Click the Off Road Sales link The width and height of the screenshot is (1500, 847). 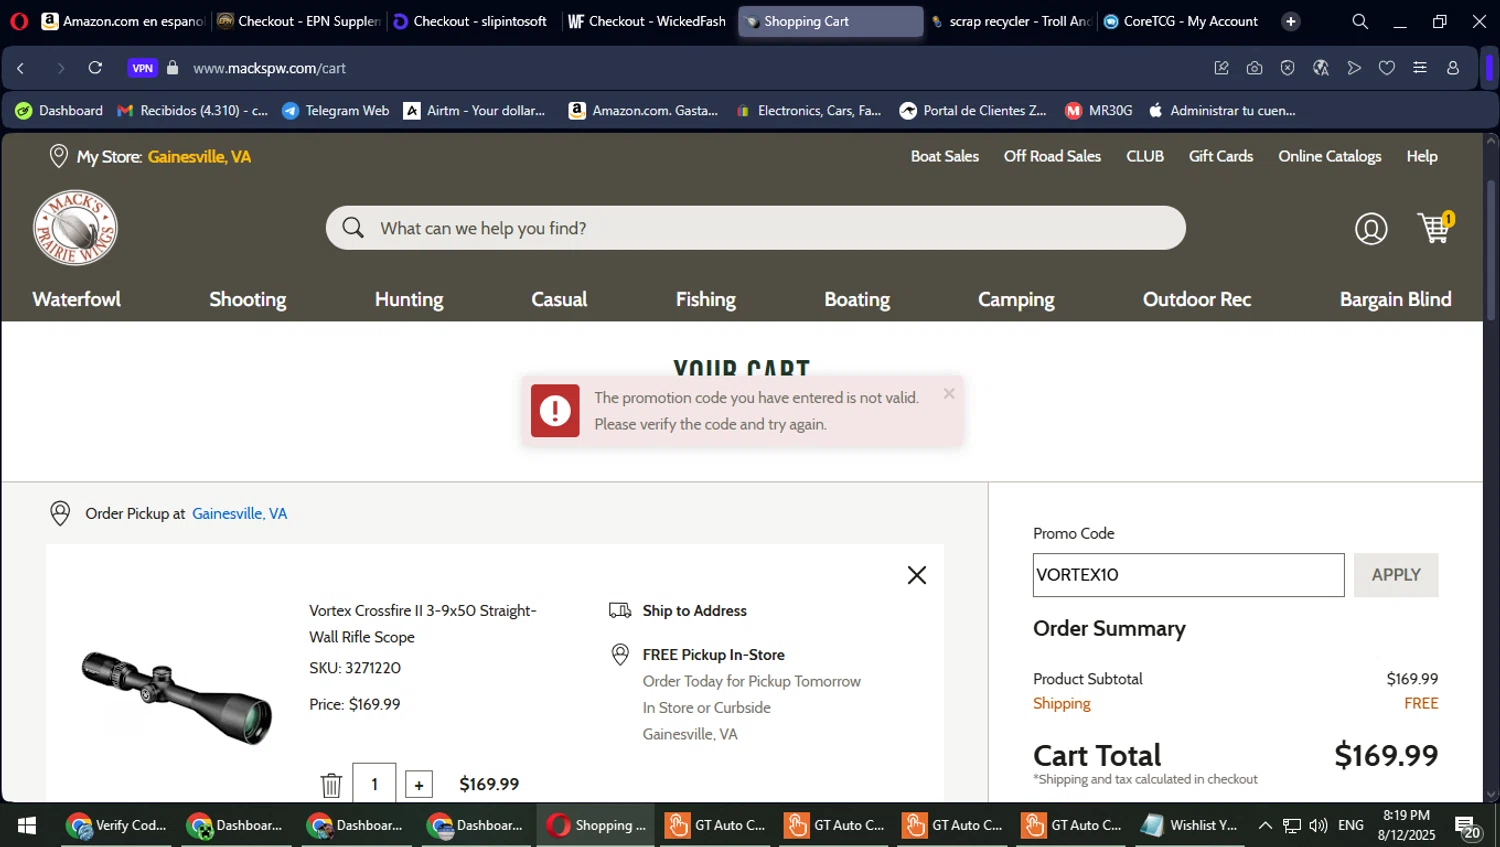click(1052, 156)
